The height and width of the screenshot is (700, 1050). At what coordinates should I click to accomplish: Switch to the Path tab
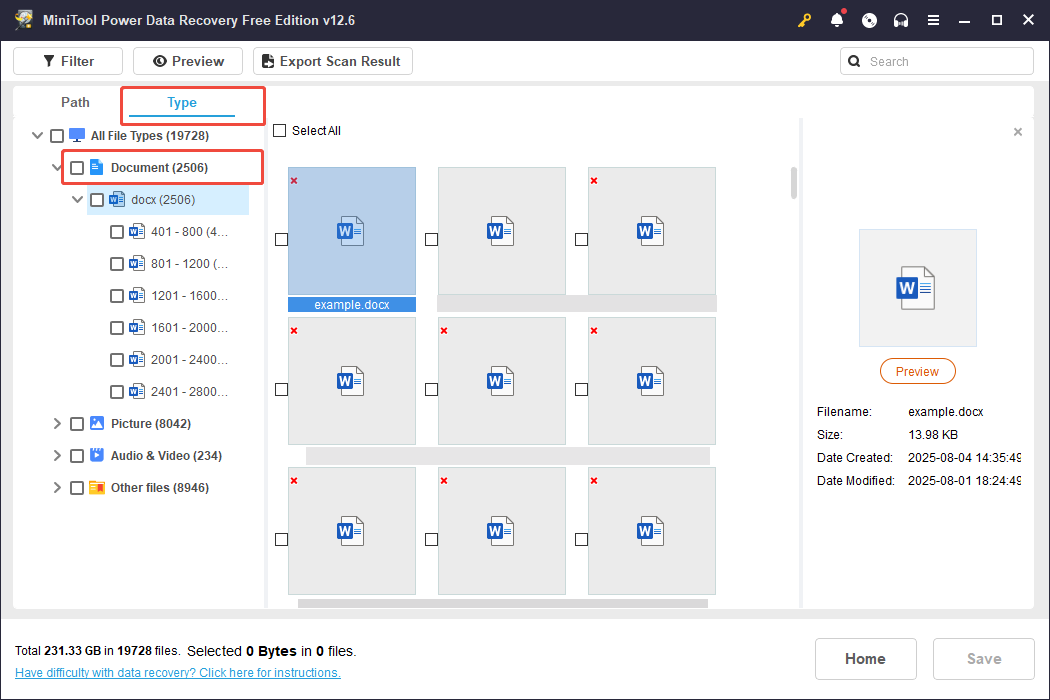[75, 102]
